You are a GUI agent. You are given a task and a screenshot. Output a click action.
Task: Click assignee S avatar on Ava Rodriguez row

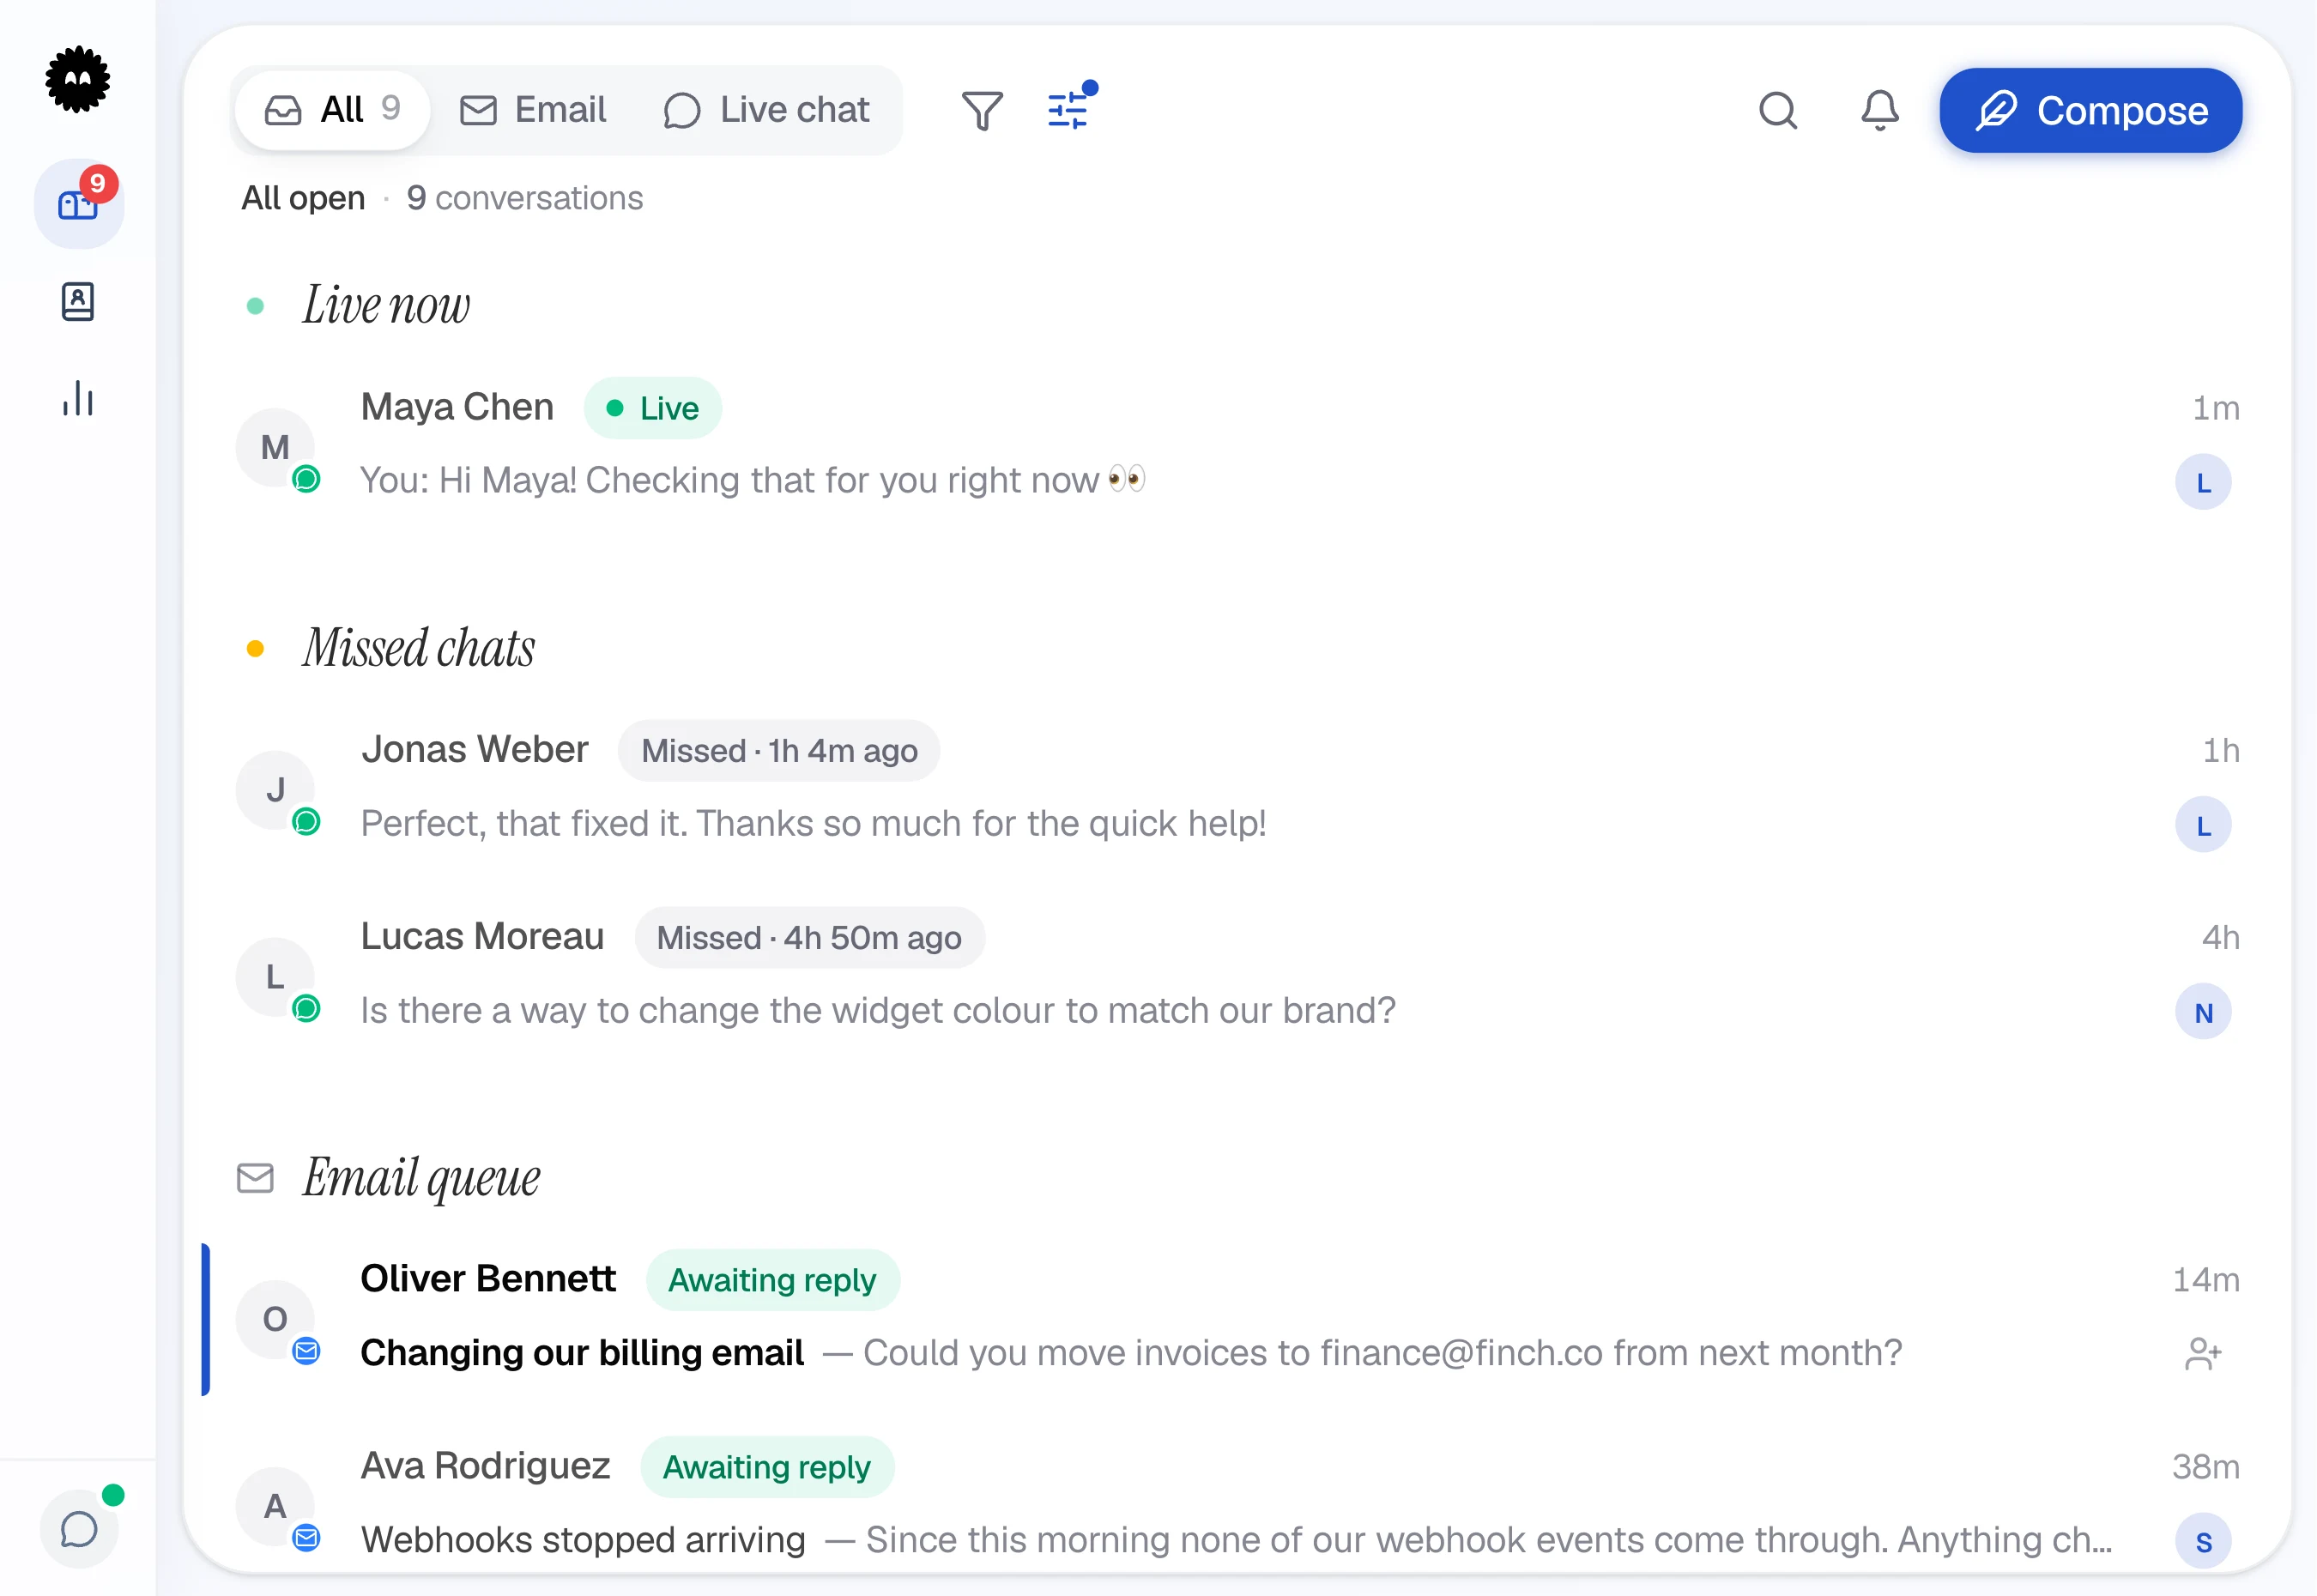[2204, 1542]
